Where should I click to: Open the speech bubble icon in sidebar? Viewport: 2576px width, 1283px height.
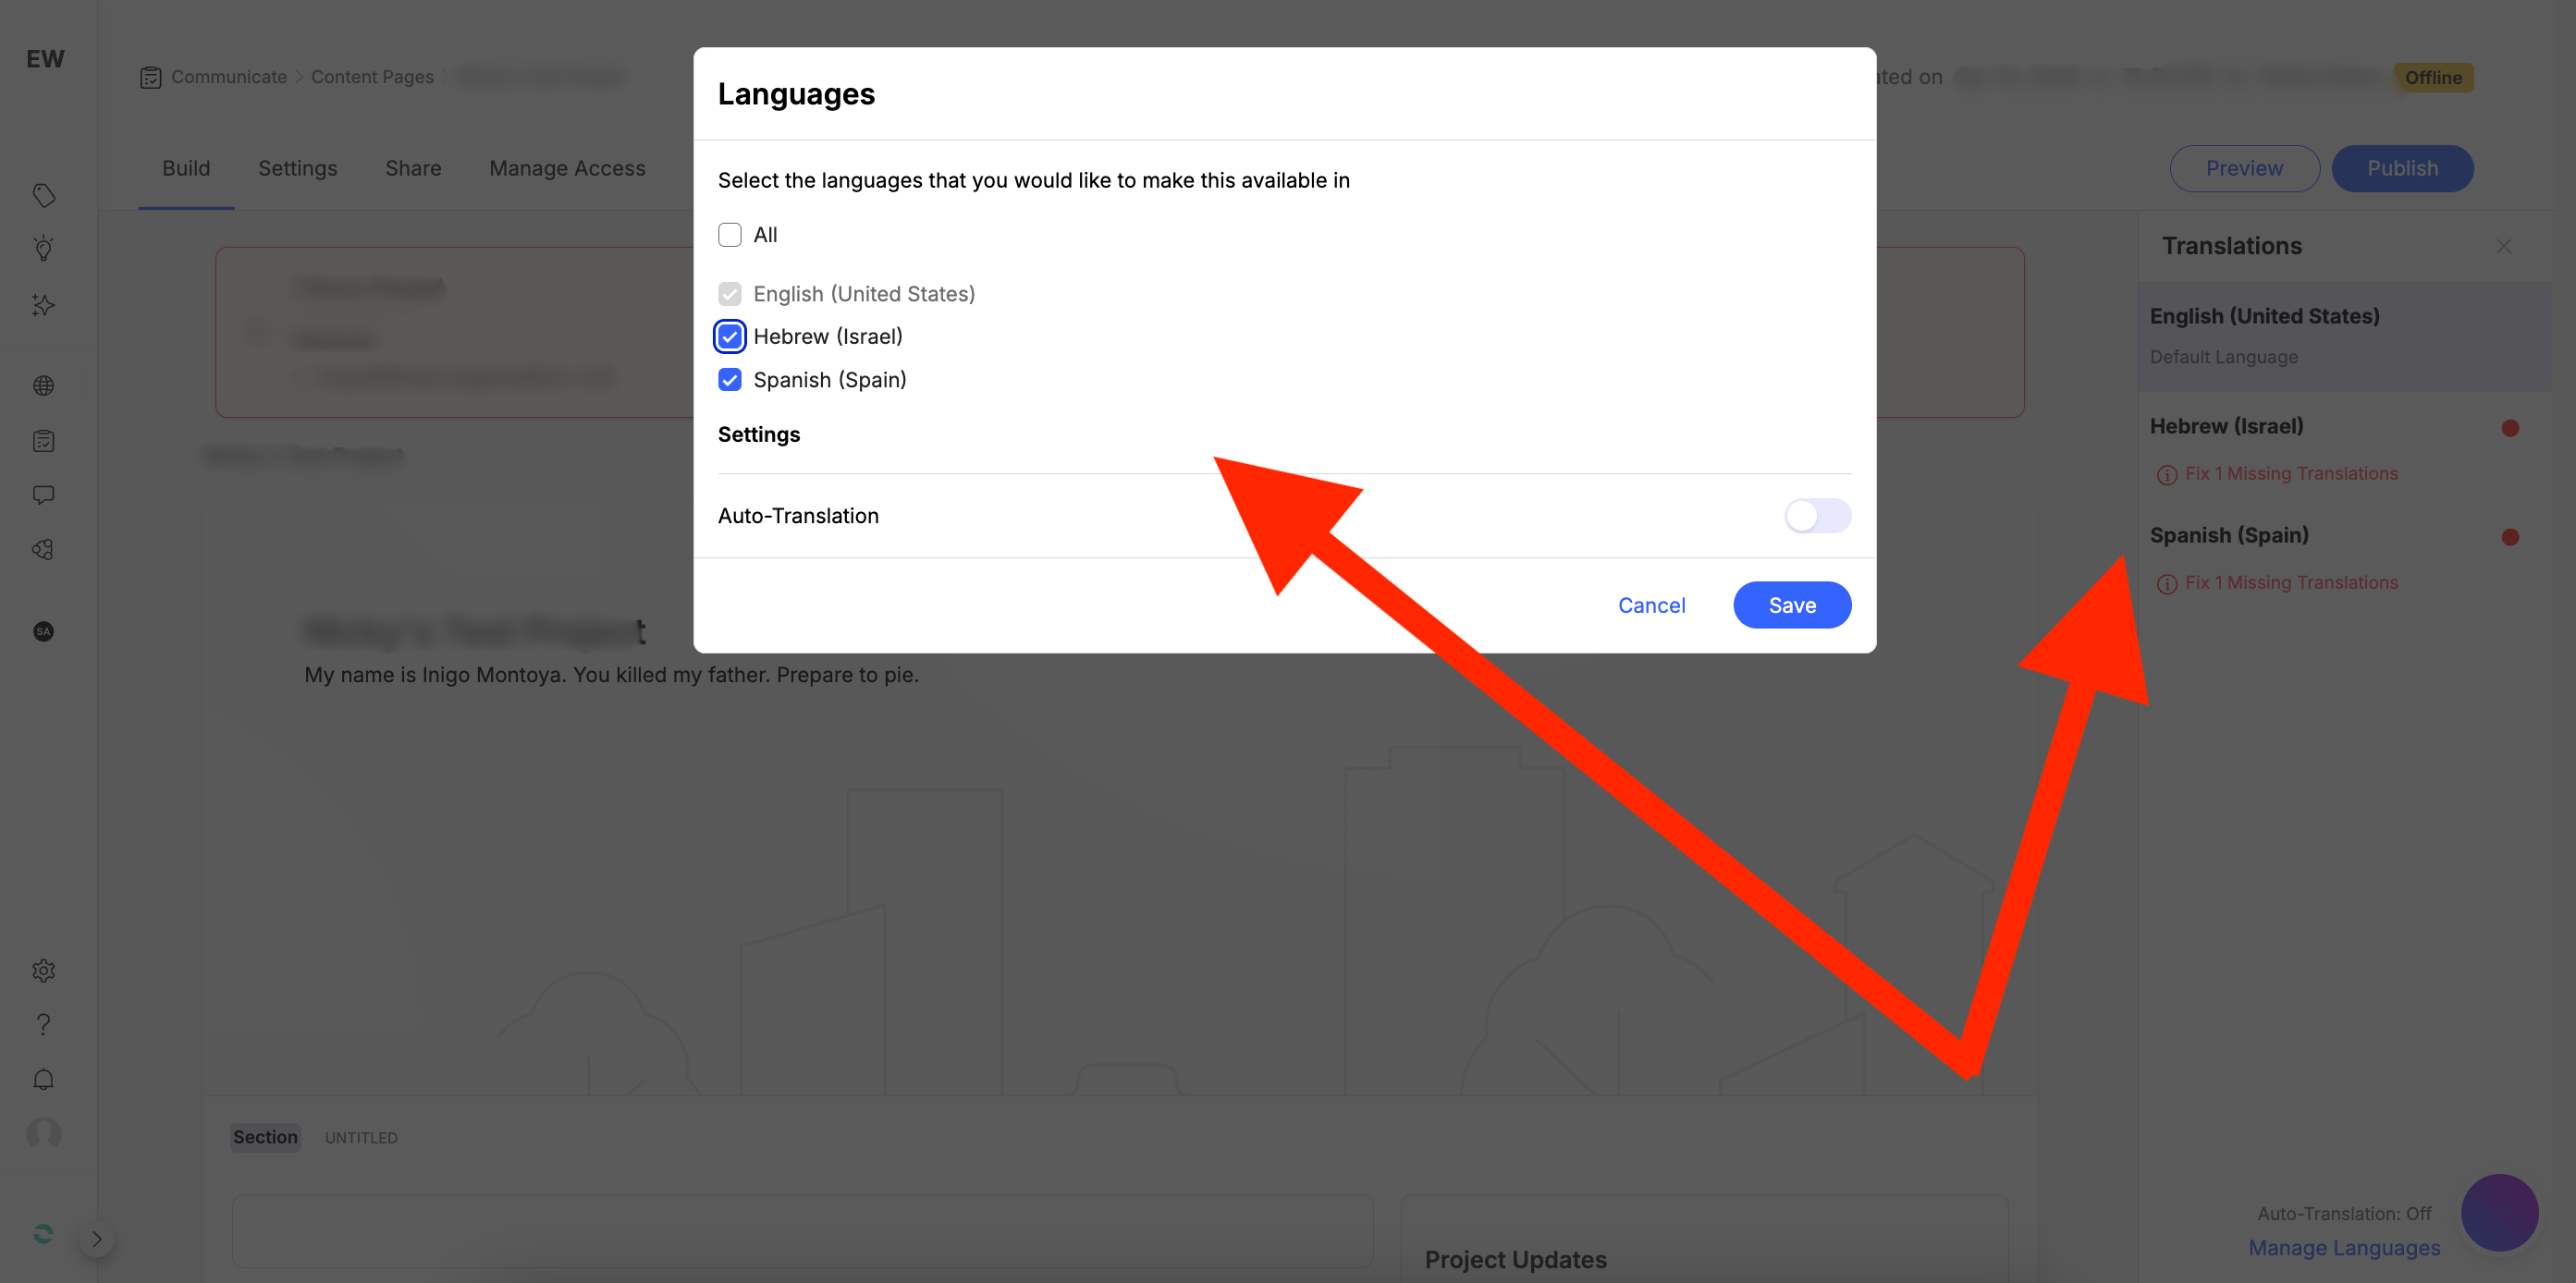point(44,495)
